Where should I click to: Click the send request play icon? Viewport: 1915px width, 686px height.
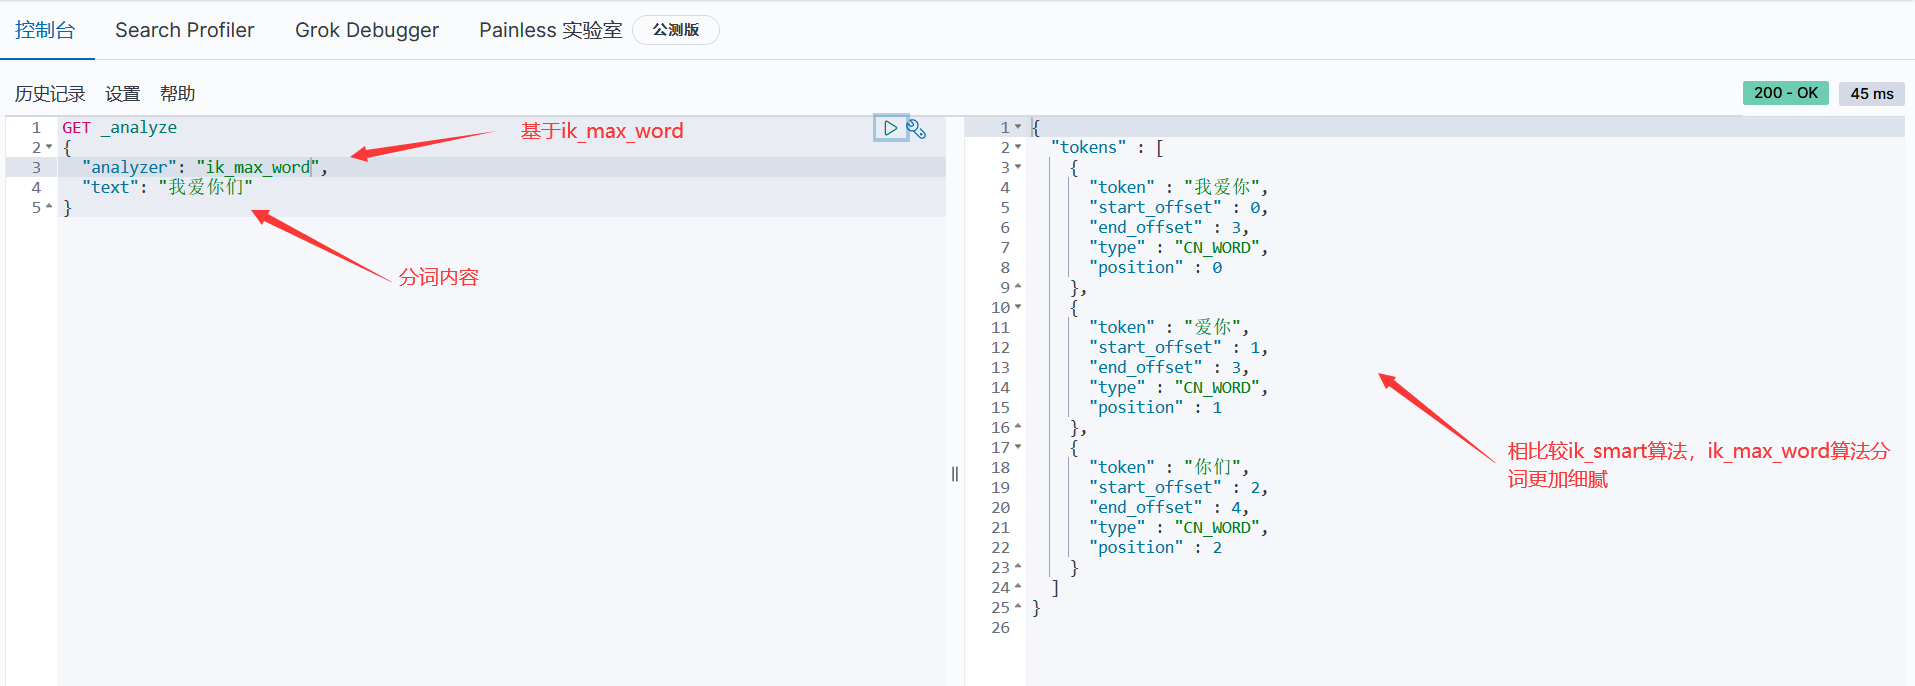click(889, 128)
